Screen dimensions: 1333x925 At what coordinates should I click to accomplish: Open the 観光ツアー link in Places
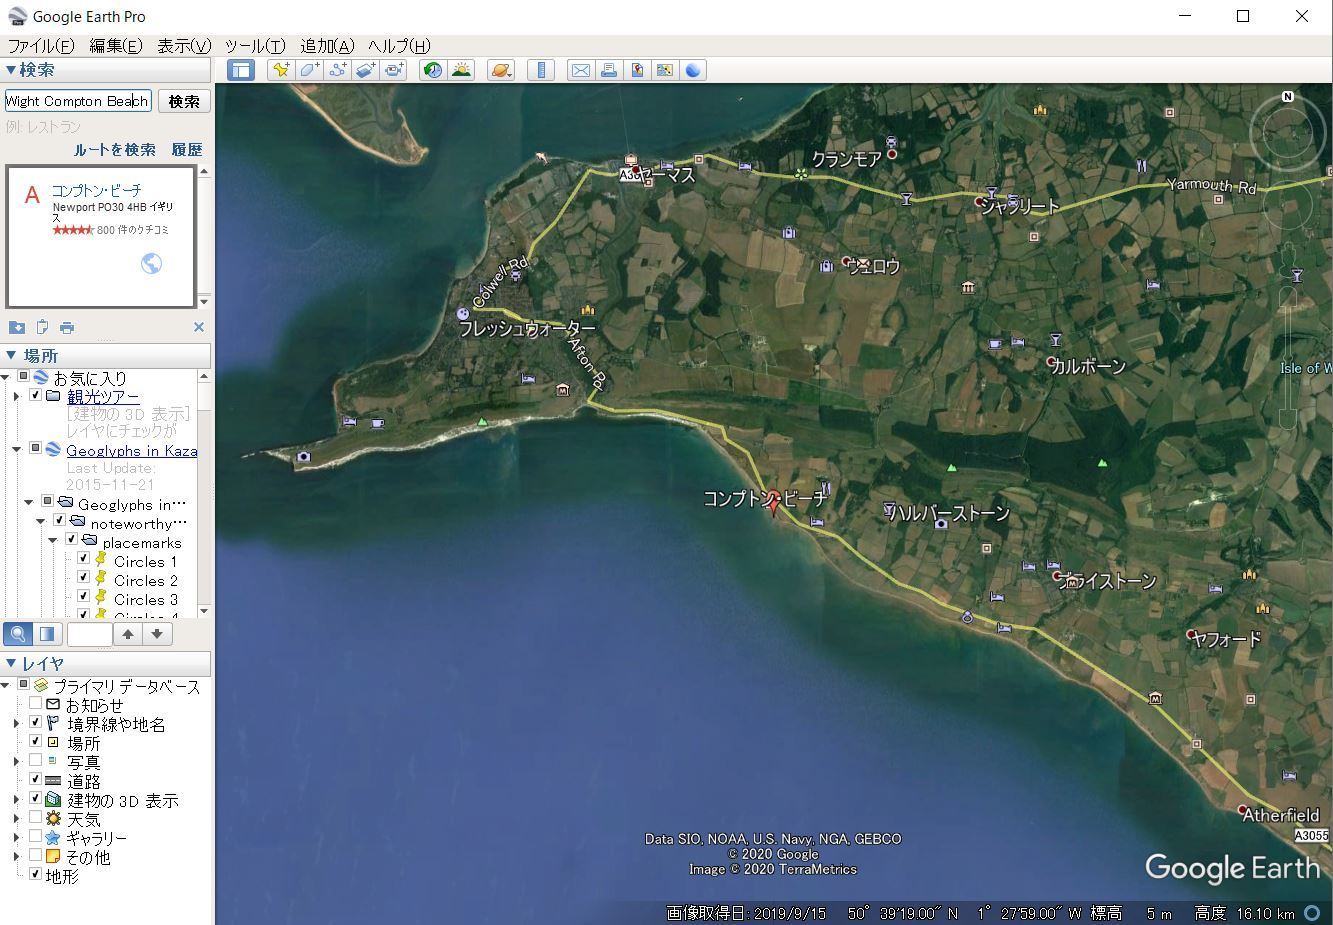click(x=103, y=397)
